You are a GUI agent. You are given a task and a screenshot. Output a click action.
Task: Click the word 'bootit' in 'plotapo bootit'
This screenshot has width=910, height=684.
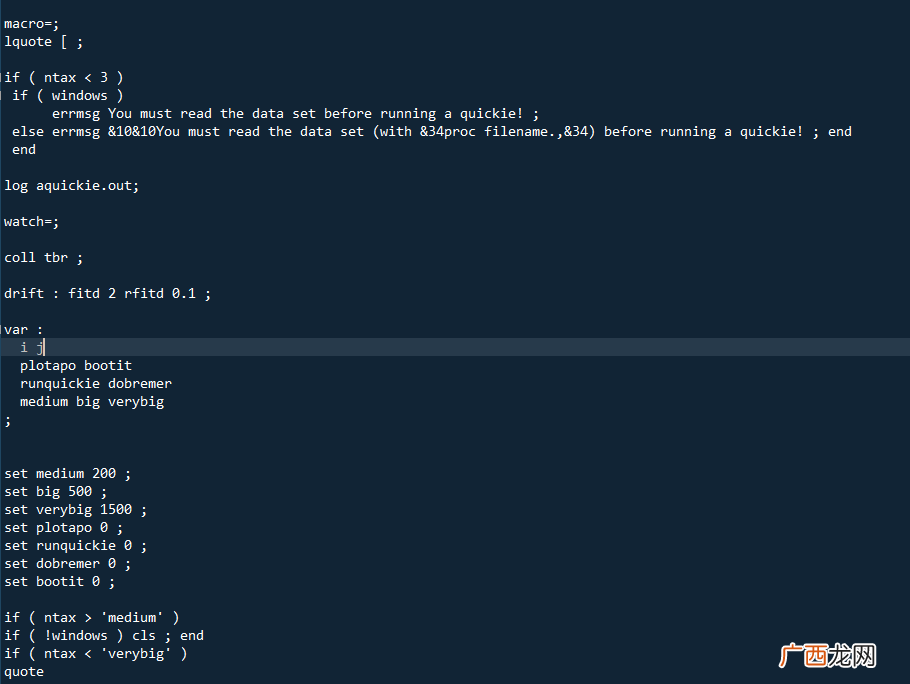pos(108,365)
